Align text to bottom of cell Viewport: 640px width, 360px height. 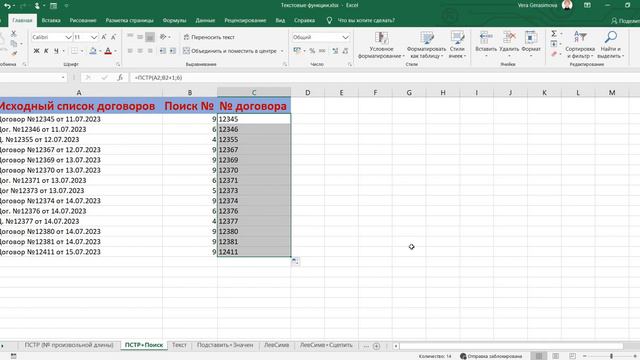[x=150, y=37]
